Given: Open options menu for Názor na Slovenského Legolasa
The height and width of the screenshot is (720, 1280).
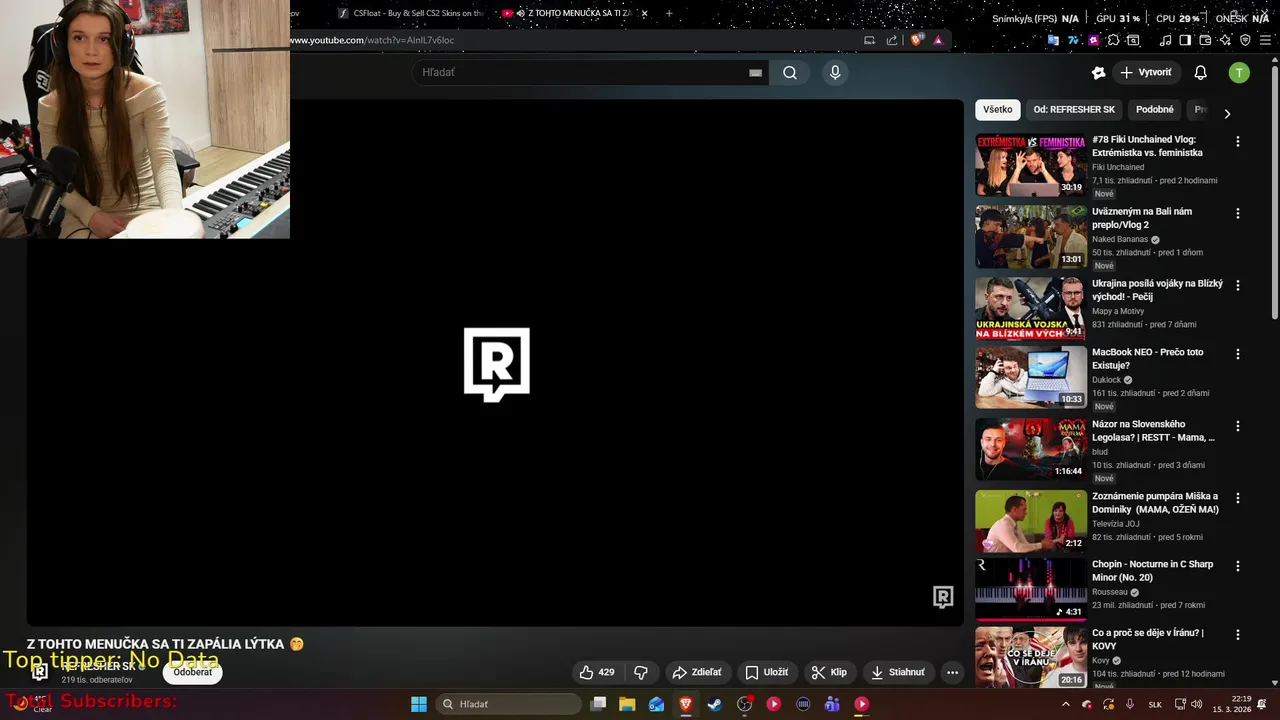Looking at the screenshot, I should click(x=1238, y=426).
